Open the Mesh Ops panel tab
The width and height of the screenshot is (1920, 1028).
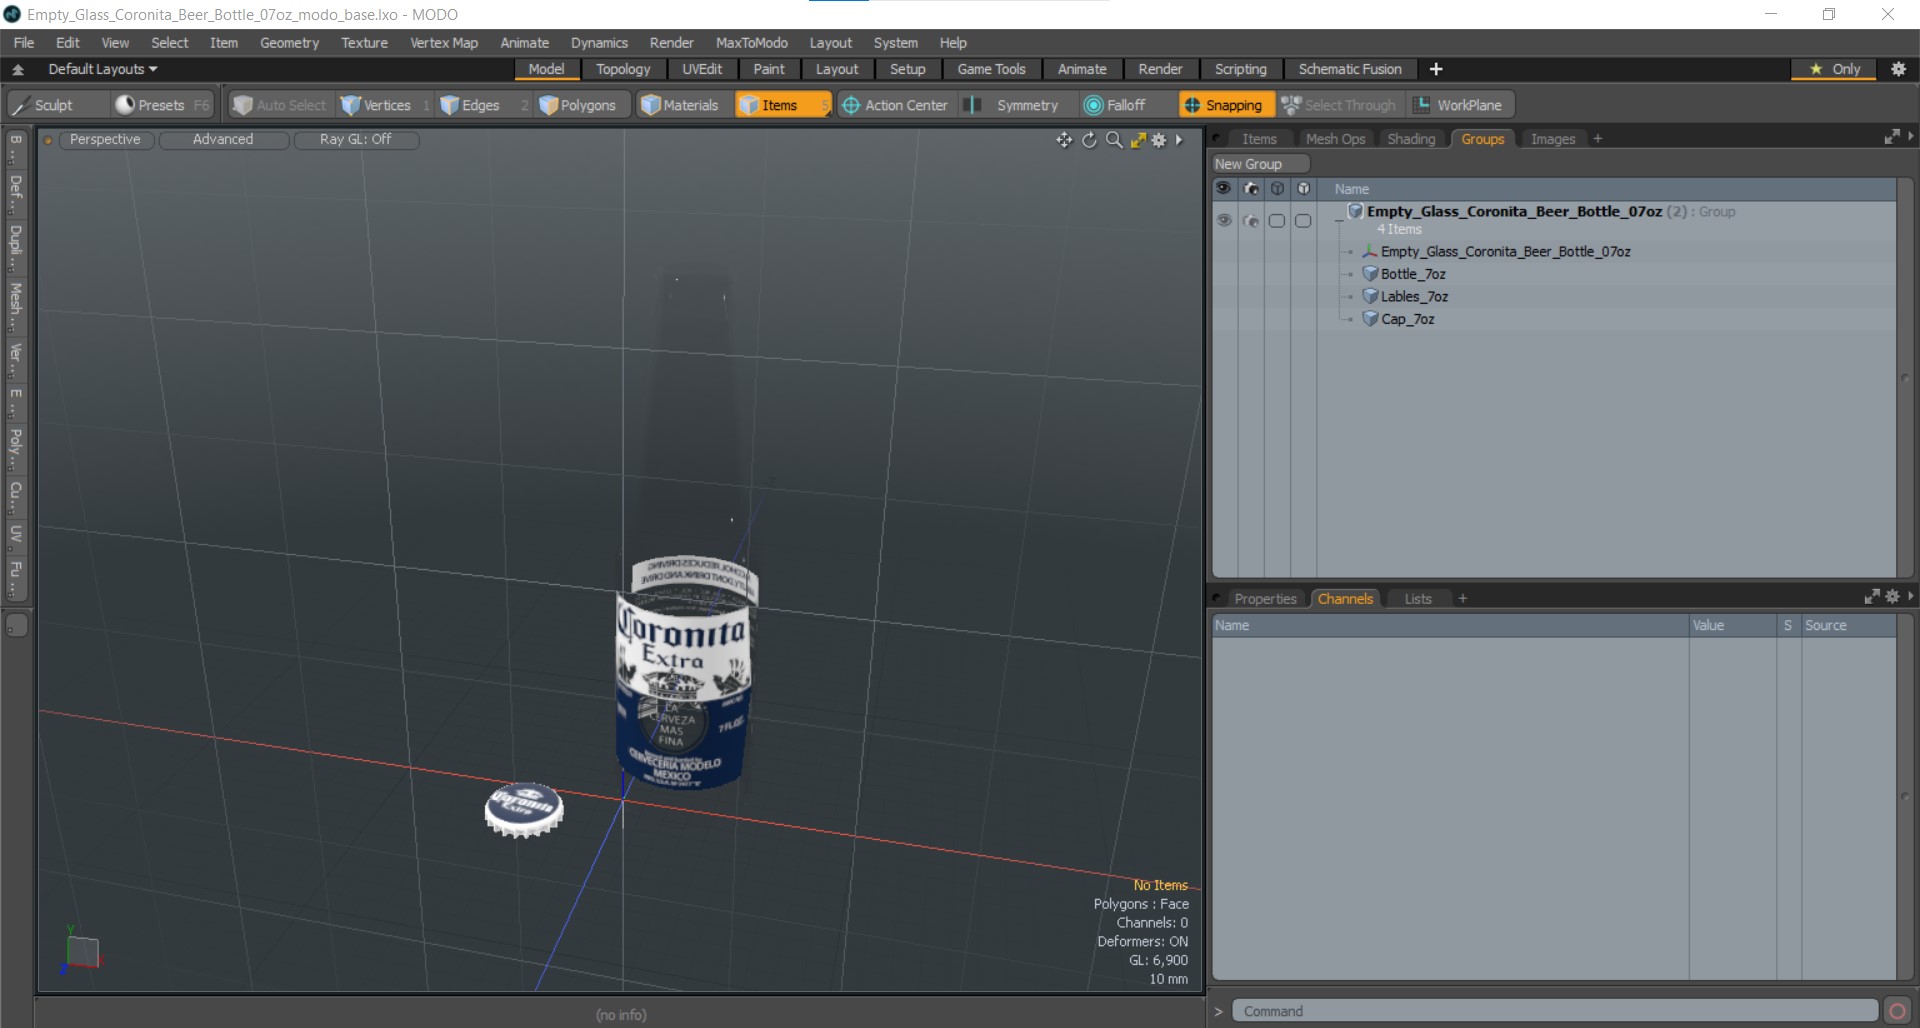(x=1335, y=139)
